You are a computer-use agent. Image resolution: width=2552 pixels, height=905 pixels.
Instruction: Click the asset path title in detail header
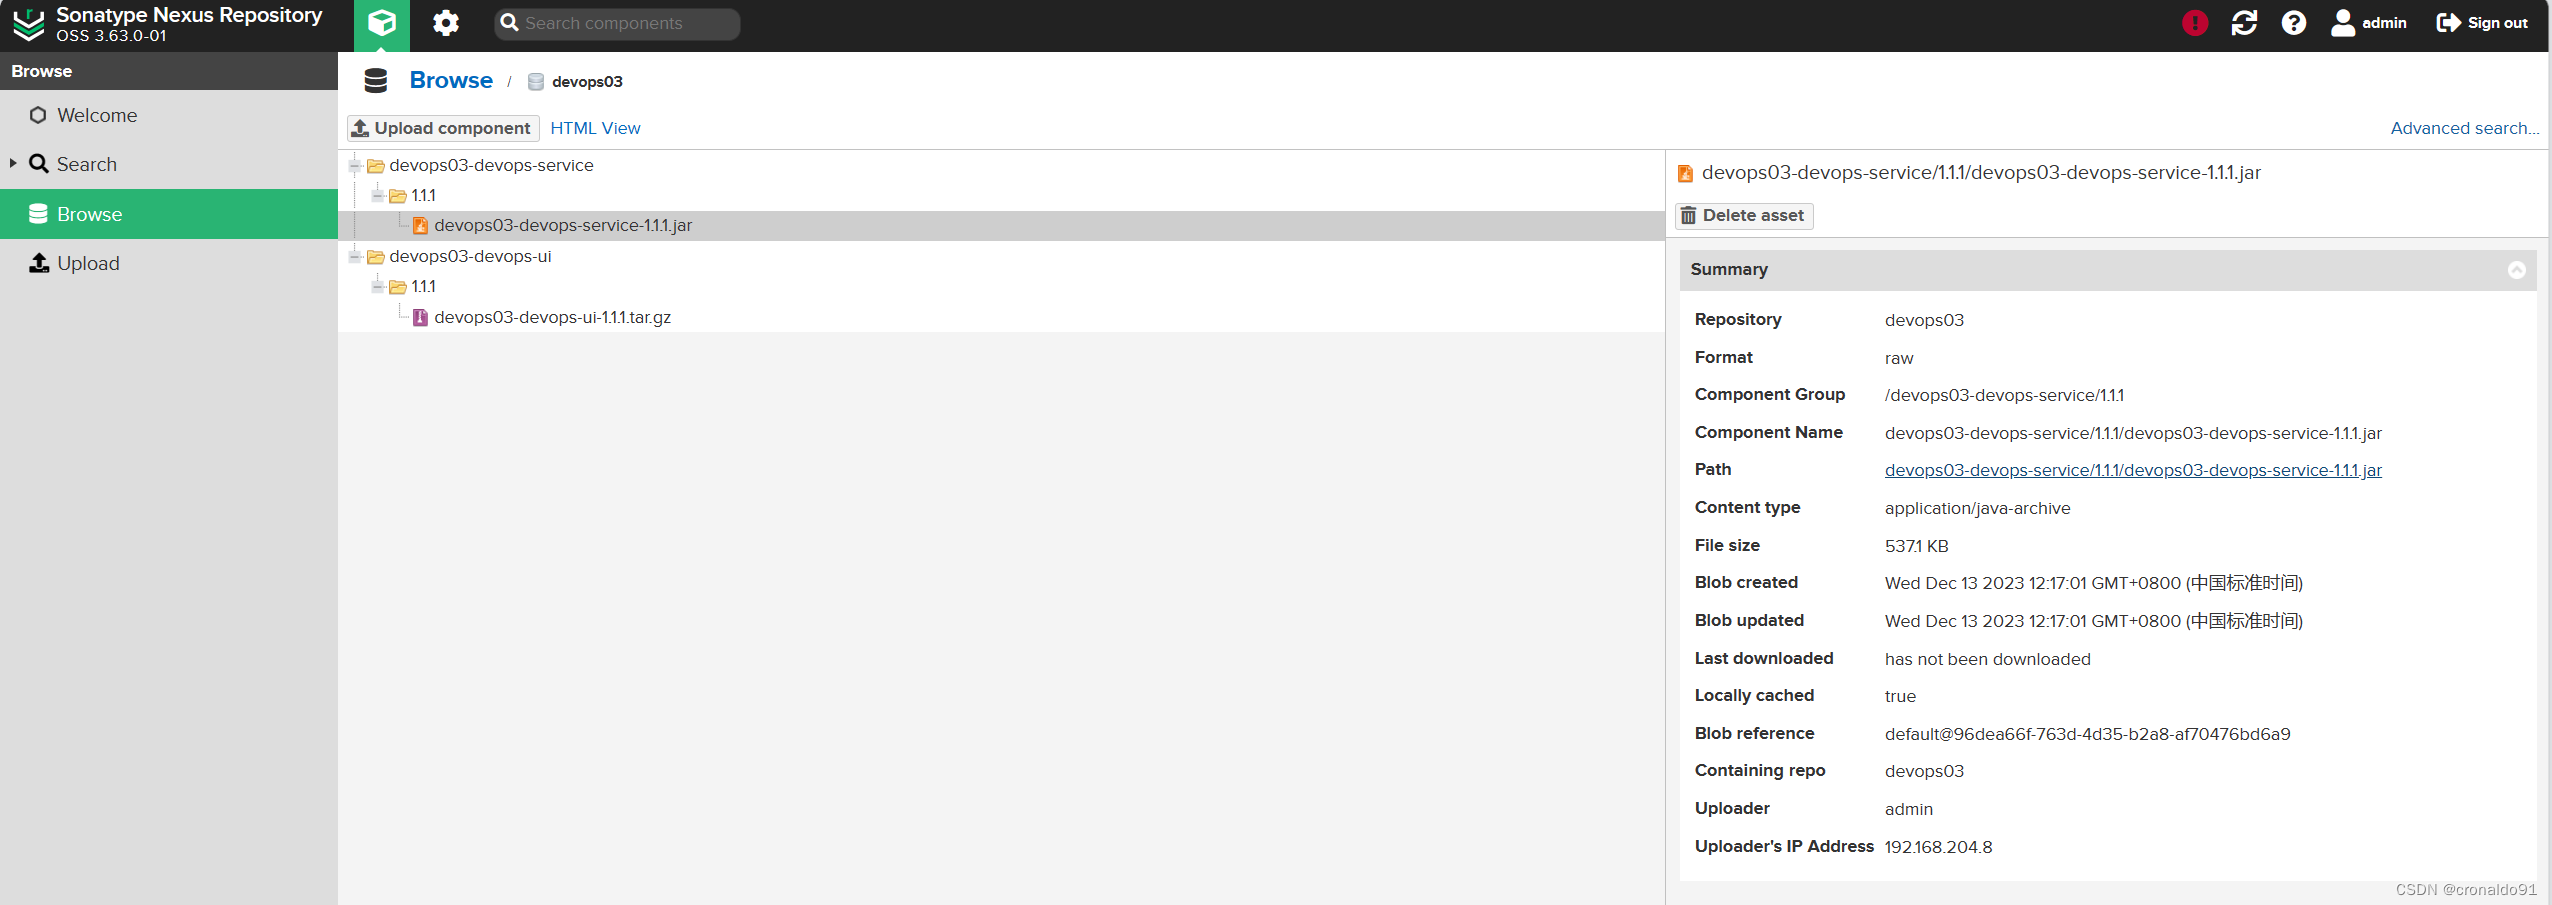point(1981,172)
